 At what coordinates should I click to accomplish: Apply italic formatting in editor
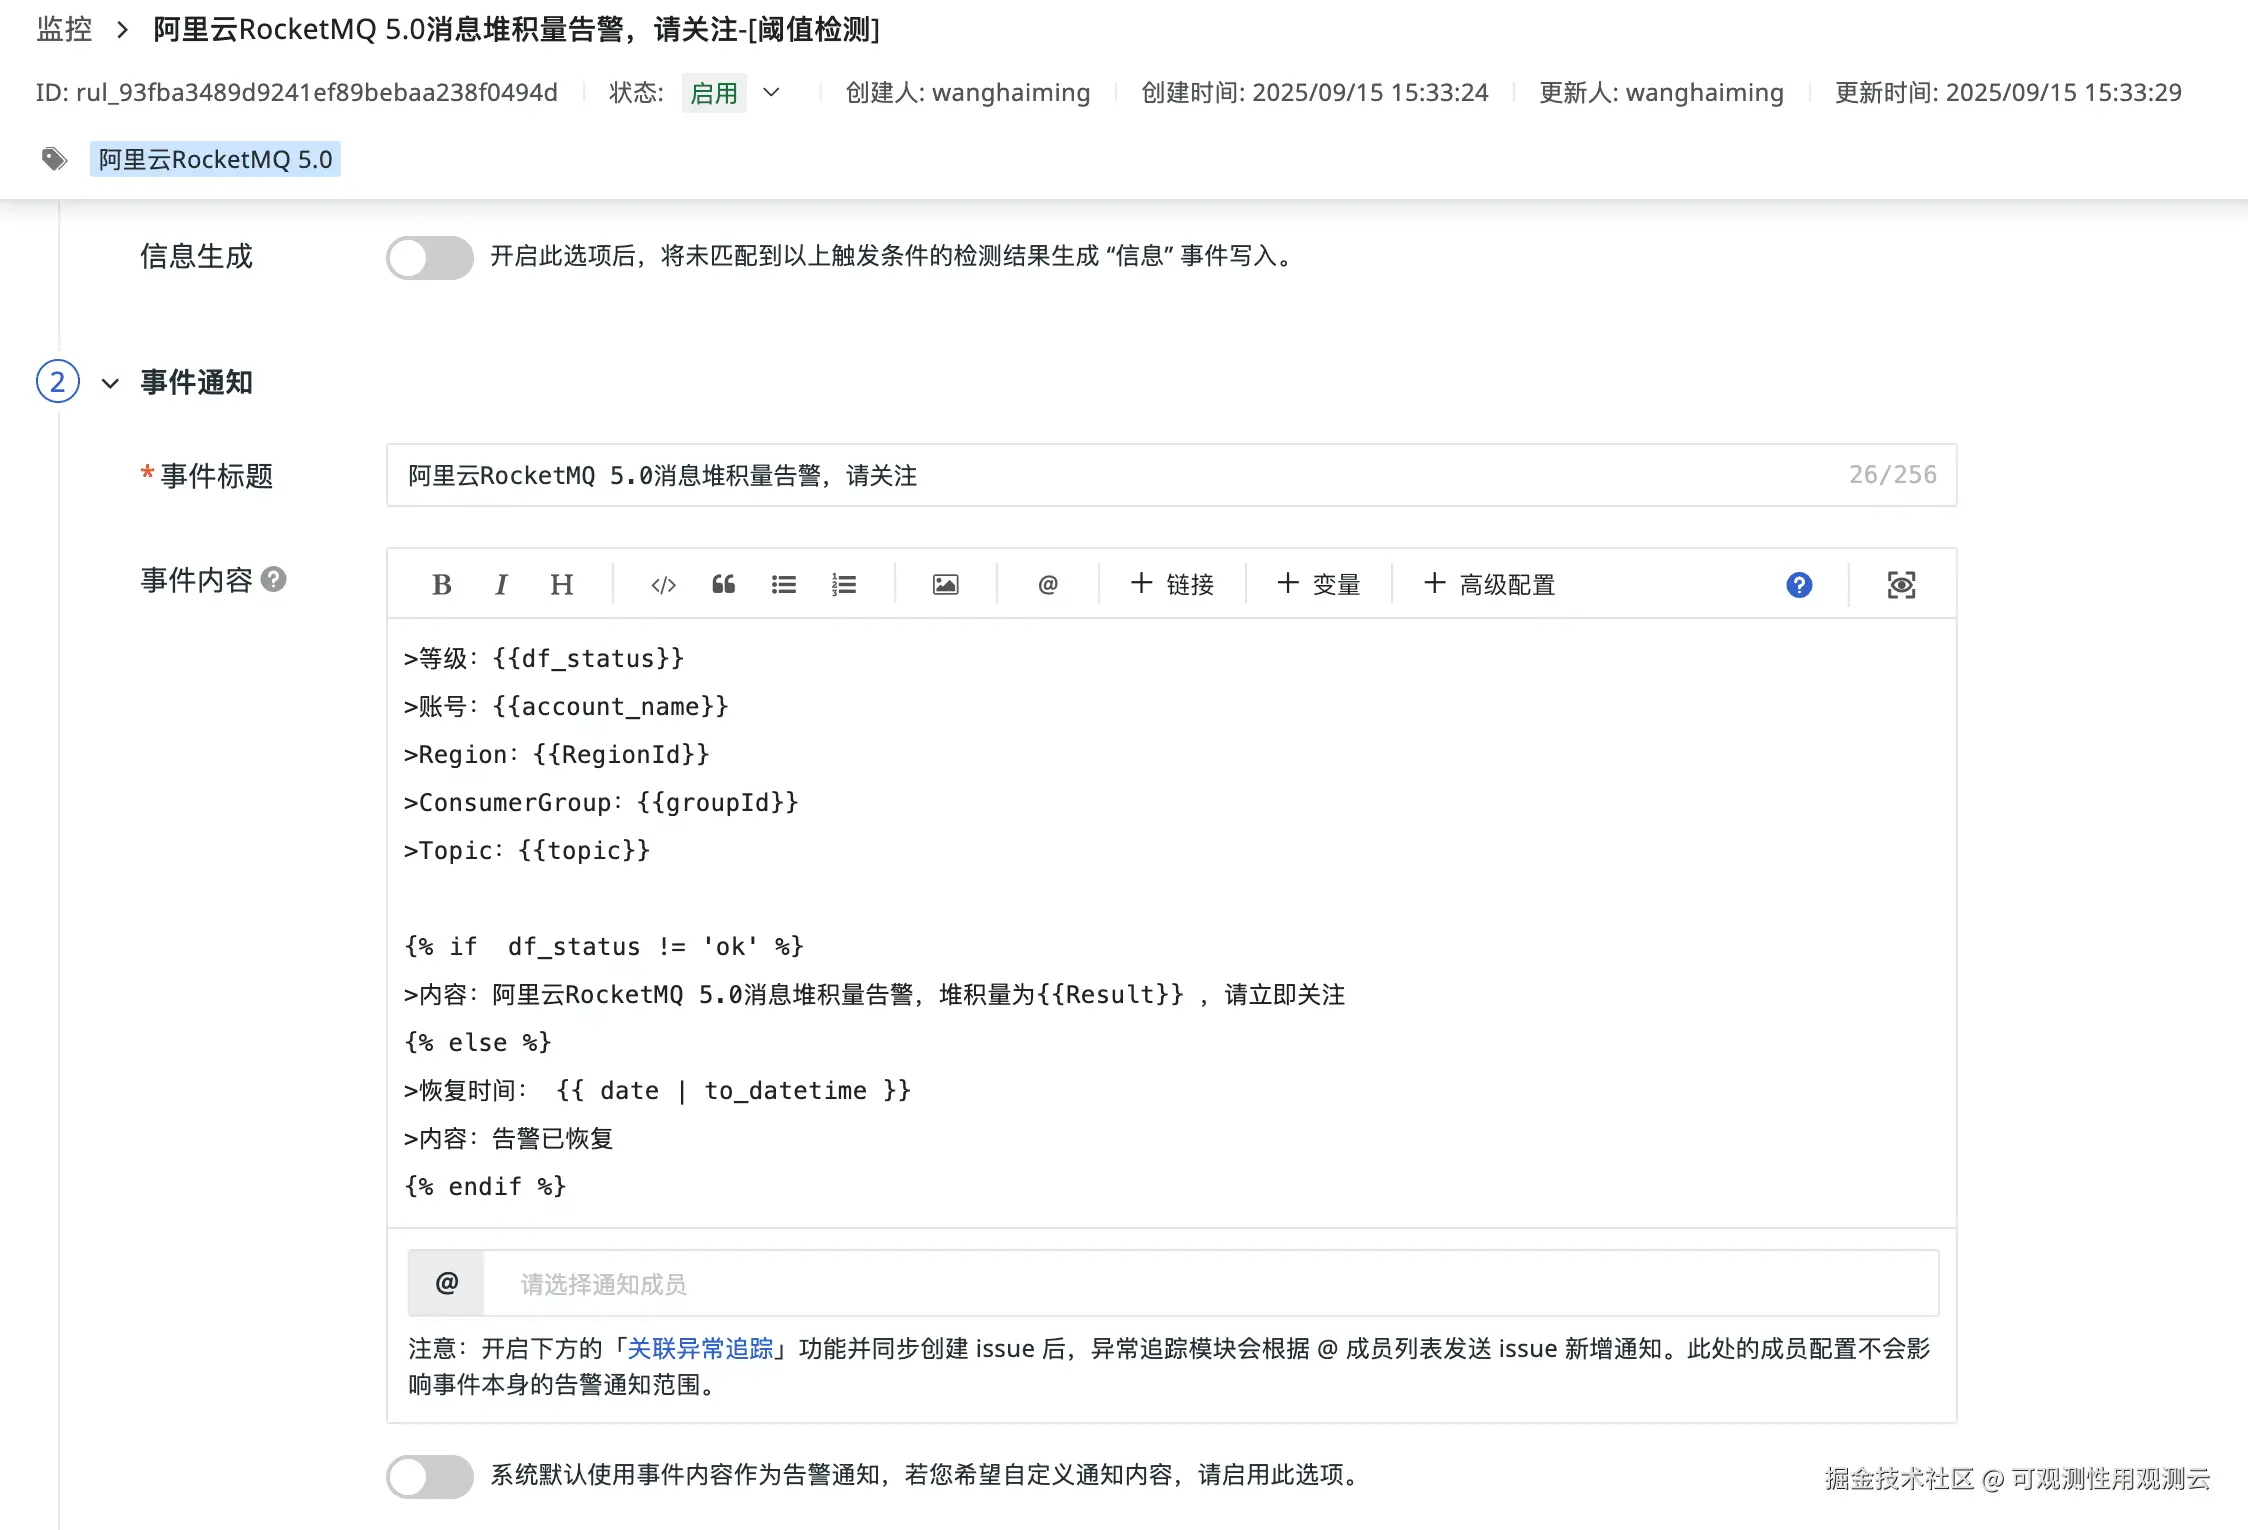pyautogui.click(x=501, y=585)
